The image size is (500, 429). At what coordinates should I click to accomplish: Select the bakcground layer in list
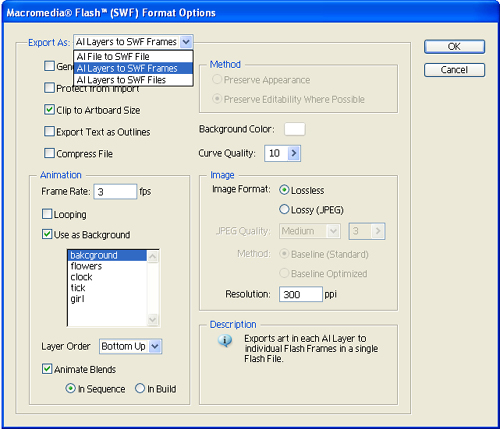point(107,255)
